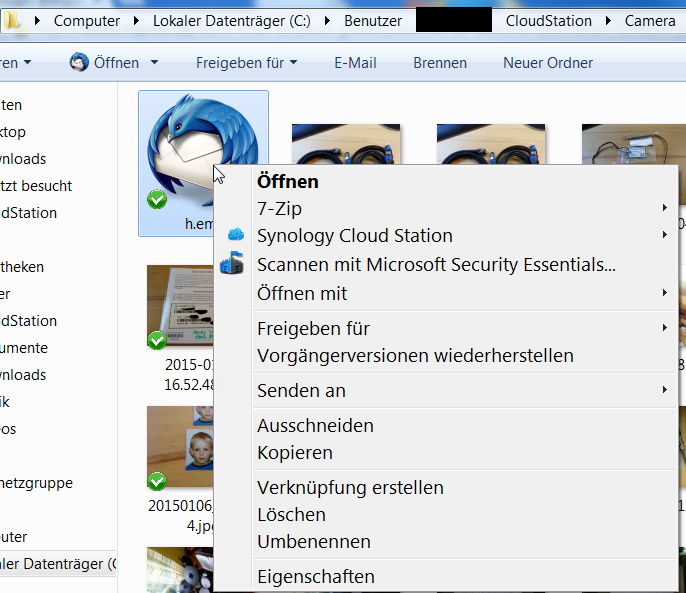Select 'ktop' in the sidebar favorites
This screenshot has width=686, height=593.
[13, 132]
